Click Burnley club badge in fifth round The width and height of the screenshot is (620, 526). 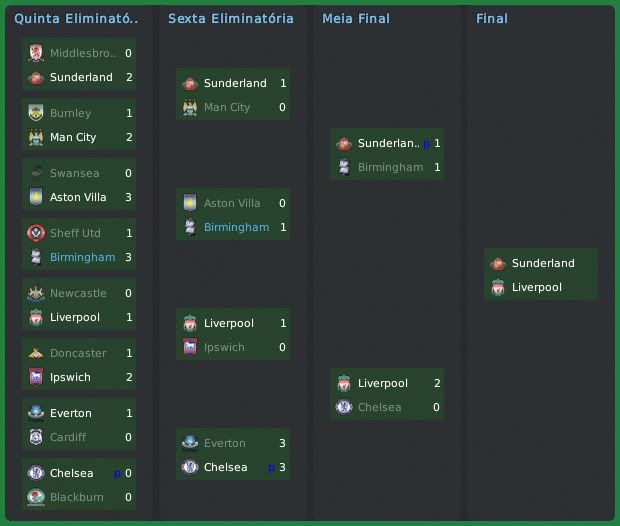pyautogui.click(x=36, y=113)
